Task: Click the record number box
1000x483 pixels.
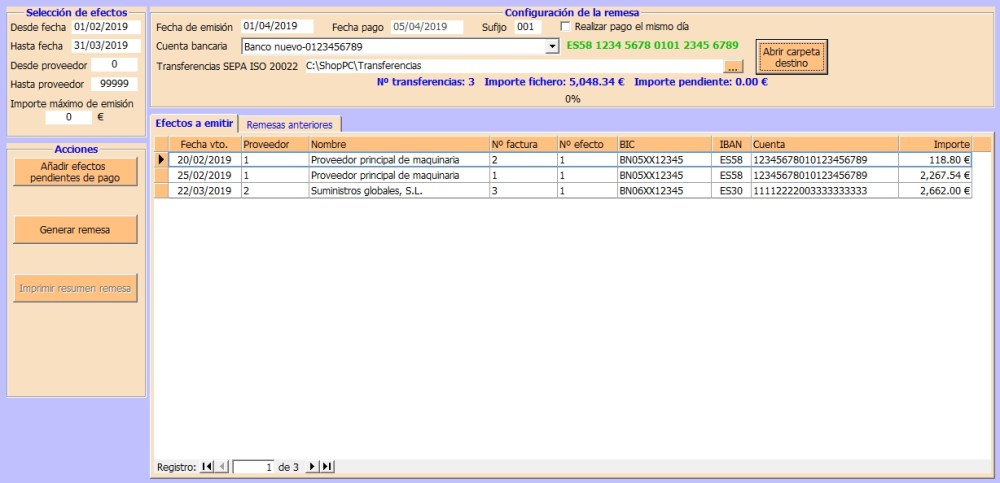Action: pyautogui.click(x=254, y=467)
